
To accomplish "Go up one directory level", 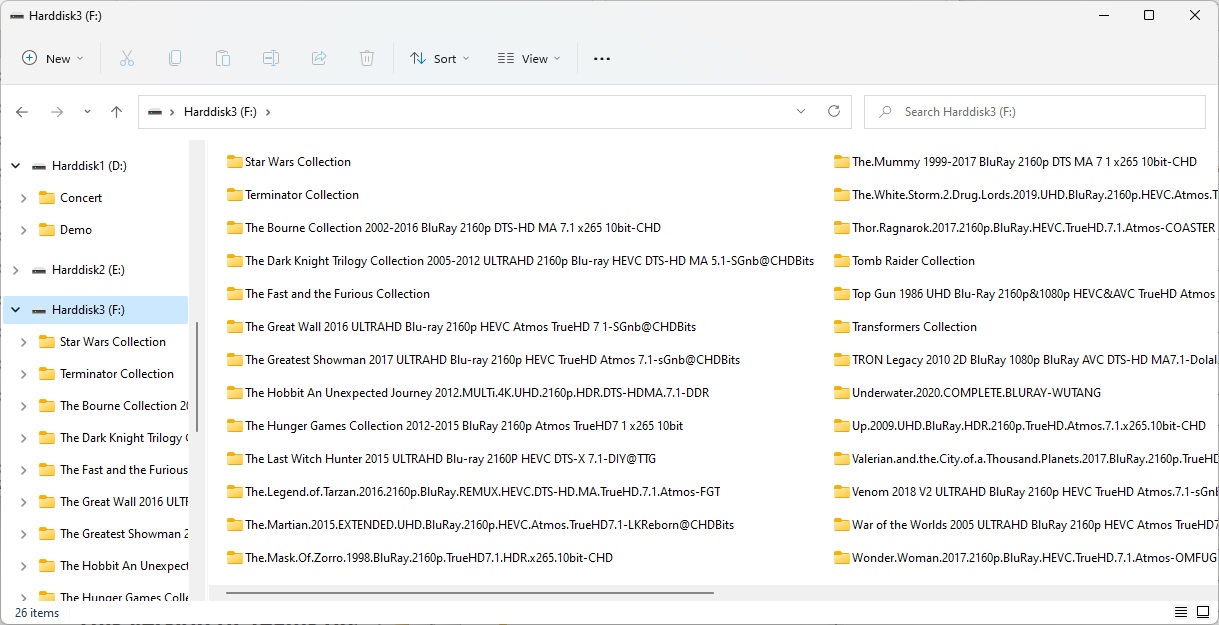I will [x=116, y=112].
